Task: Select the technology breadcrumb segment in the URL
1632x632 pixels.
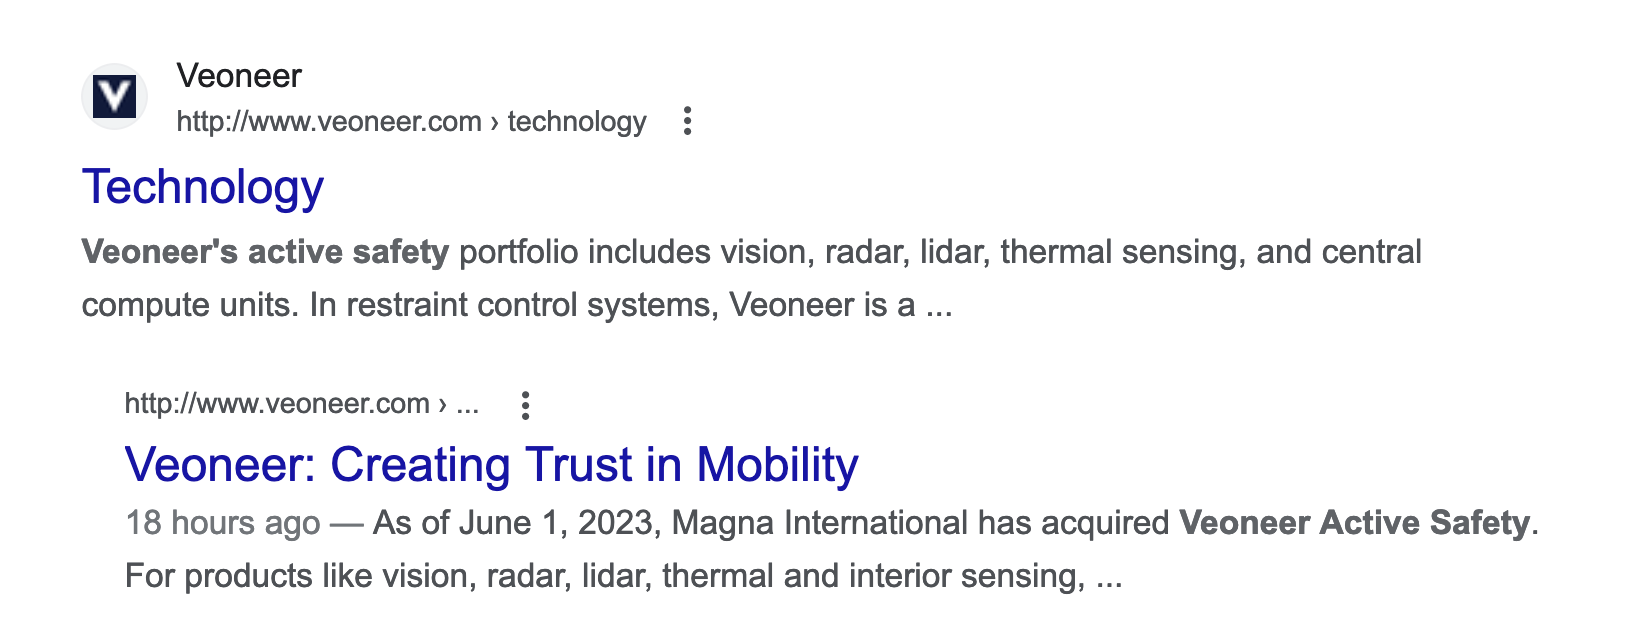Action: tap(577, 122)
